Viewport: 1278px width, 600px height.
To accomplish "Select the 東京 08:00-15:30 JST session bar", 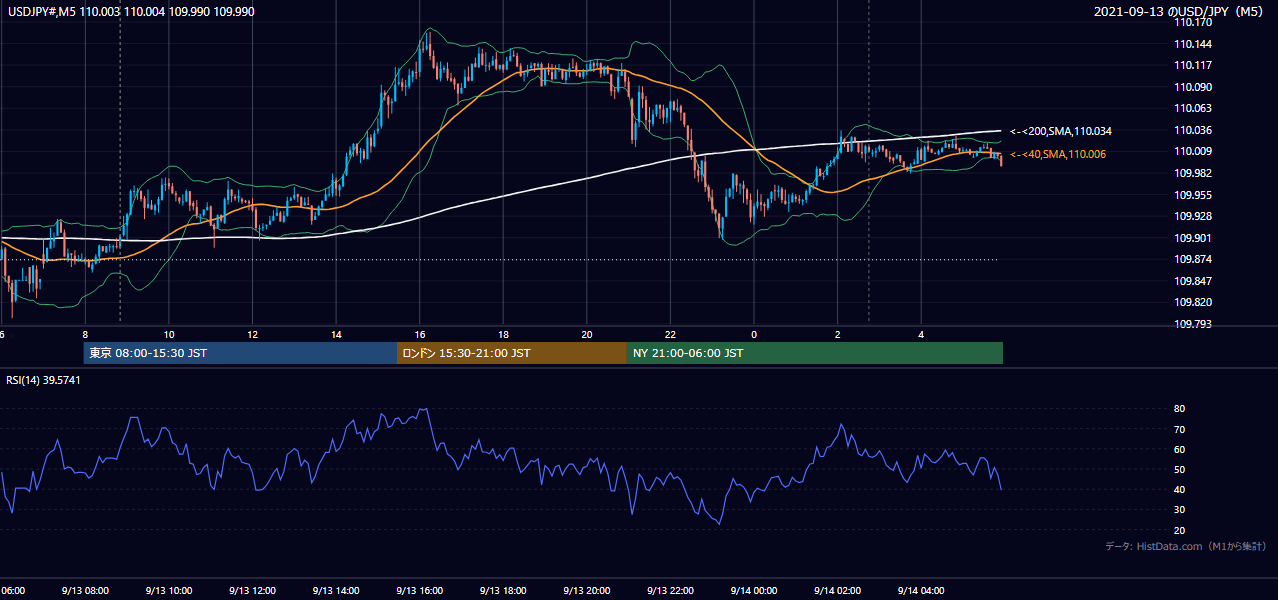I will [x=240, y=353].
